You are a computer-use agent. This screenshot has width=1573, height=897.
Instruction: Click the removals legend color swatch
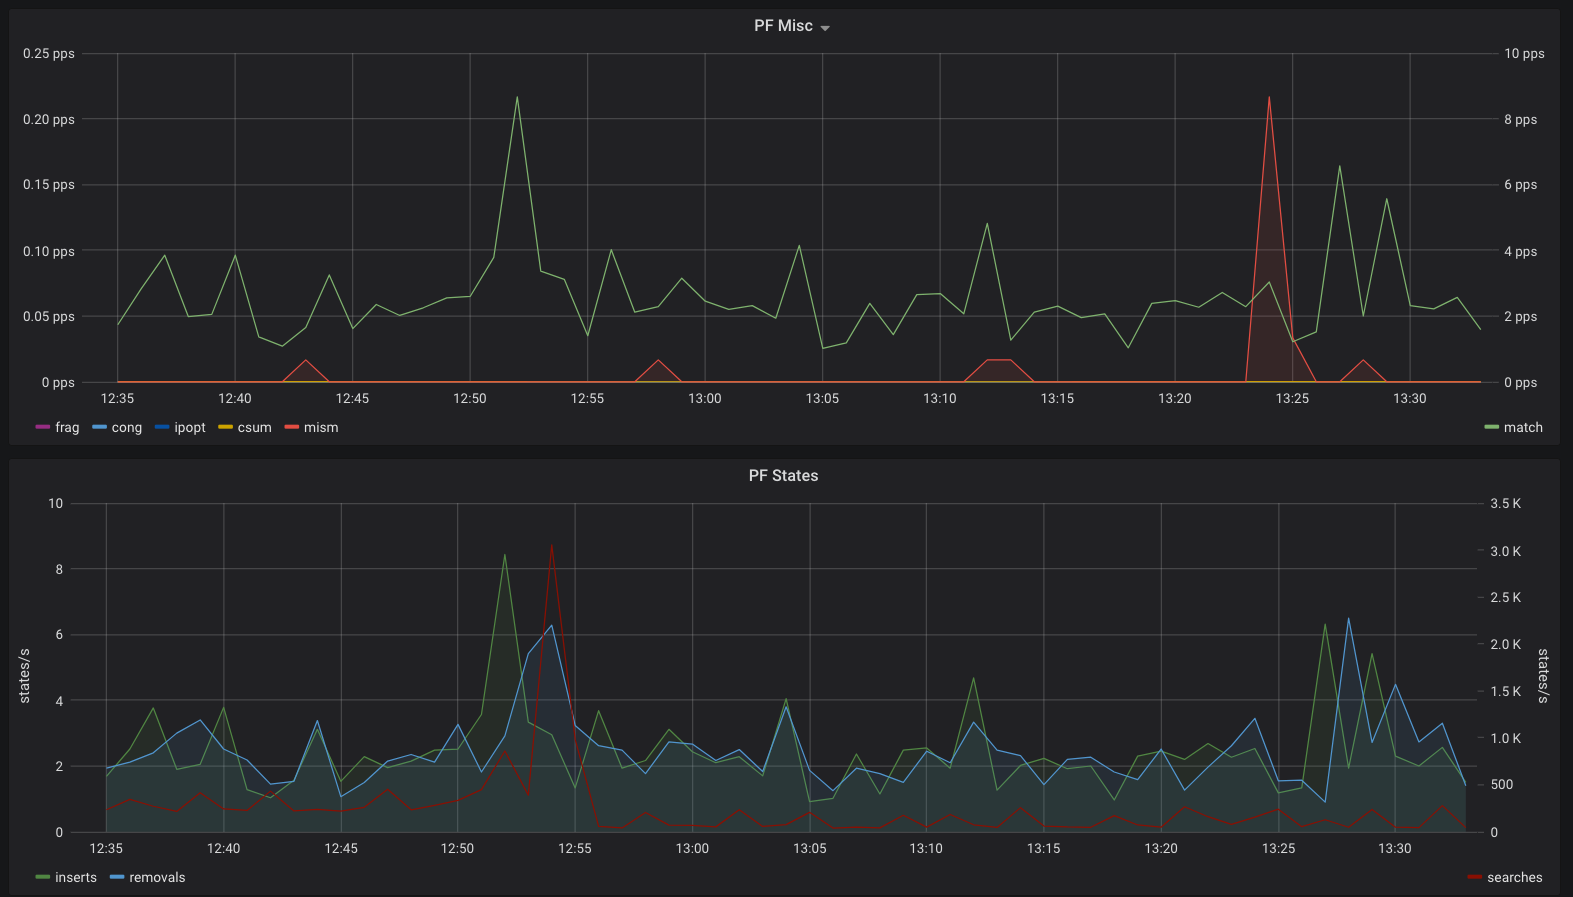pos(117,877)
